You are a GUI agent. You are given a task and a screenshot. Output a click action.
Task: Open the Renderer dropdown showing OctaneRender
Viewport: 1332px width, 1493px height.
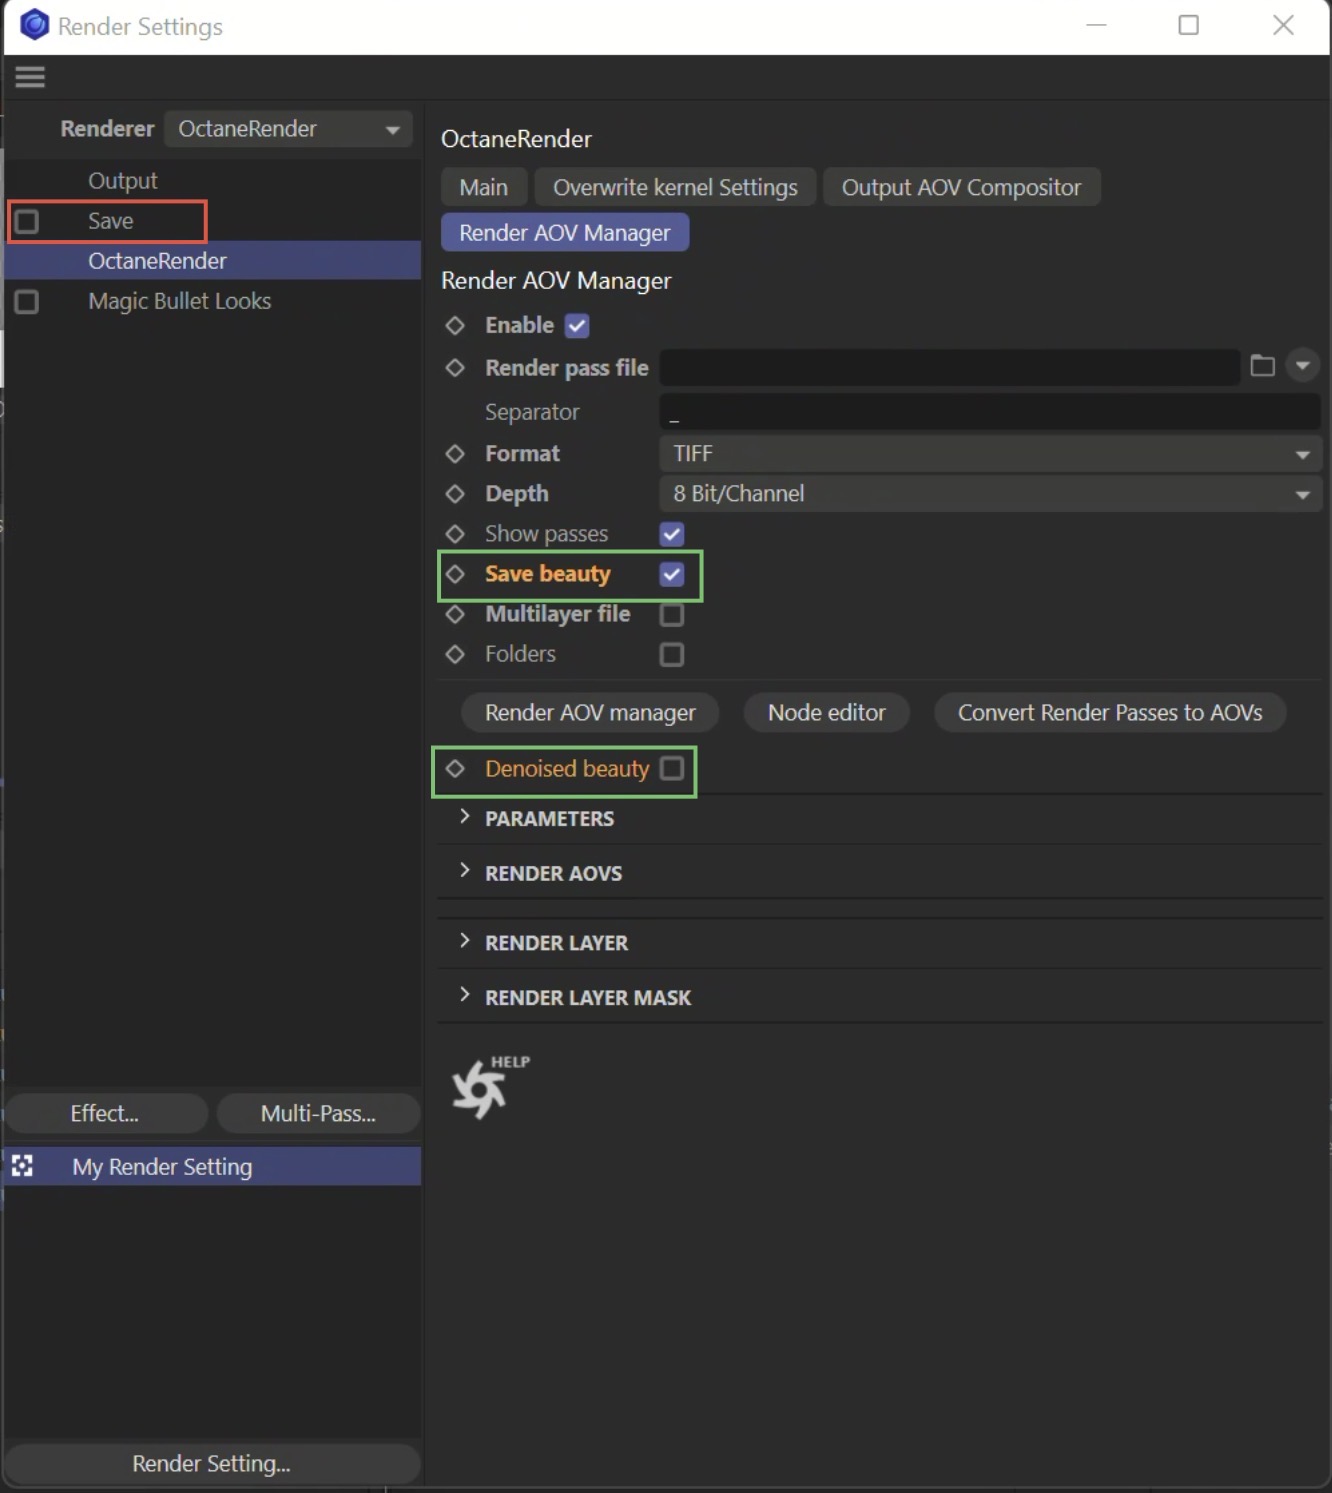pos(288,129)
